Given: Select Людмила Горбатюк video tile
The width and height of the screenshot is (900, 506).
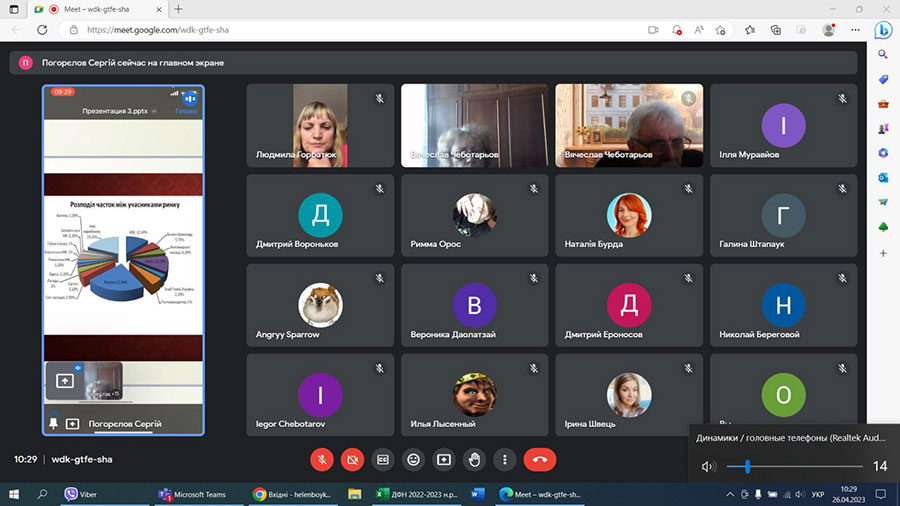Looking at the screenshot, I should pos(320,126).
